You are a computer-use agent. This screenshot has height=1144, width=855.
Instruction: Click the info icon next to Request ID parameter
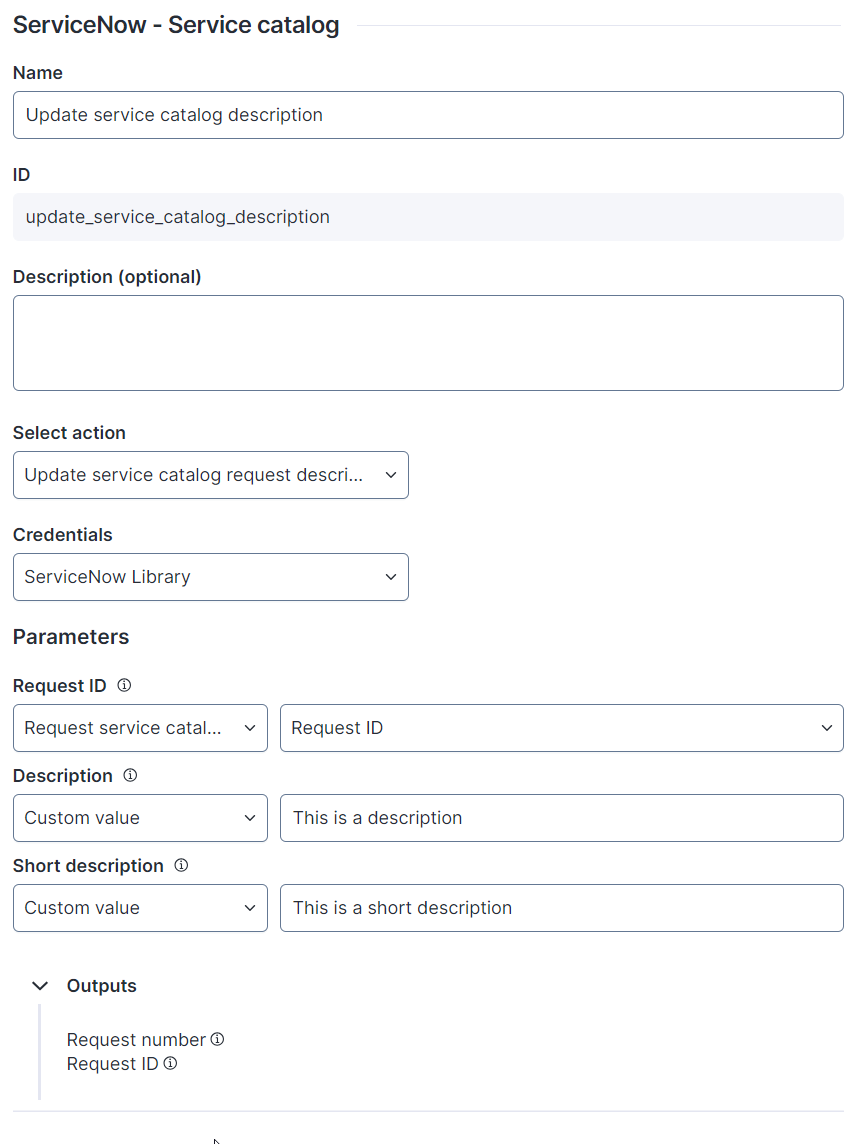pyautogui.click(x=124, y=685)
